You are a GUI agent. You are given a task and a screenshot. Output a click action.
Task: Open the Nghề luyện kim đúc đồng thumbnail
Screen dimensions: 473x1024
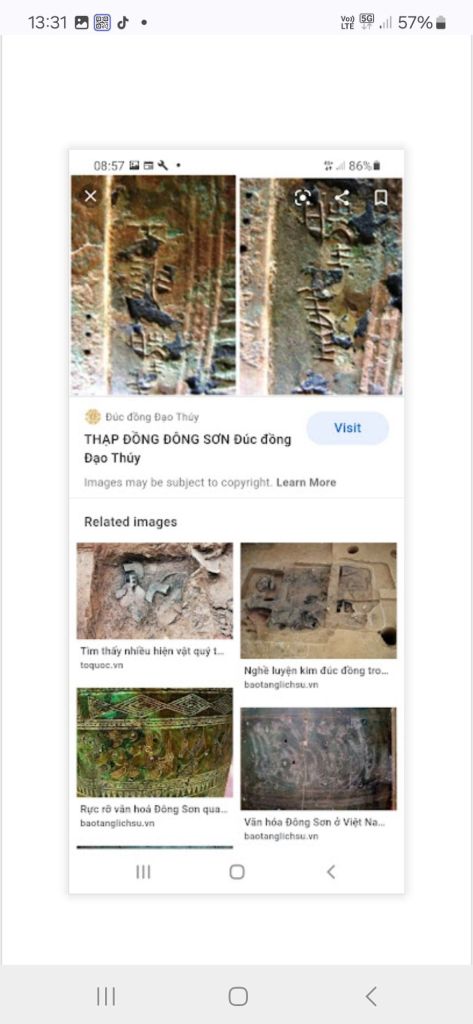coord(319,600)
